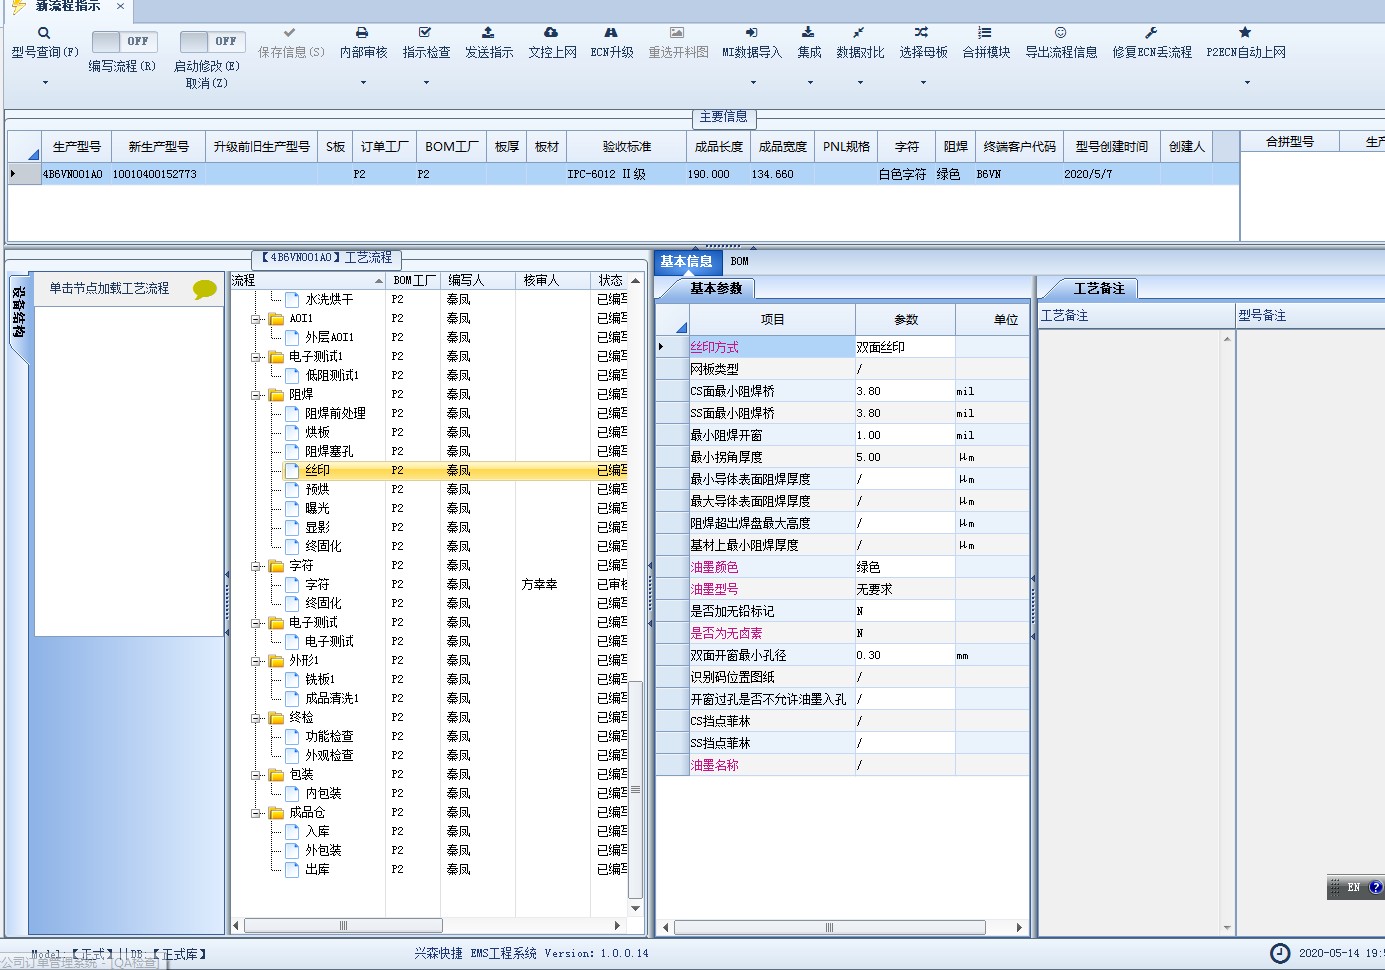Click the P2ECN自动上网 star icon
Screen dimensions: 1385x970
pyautogui.click(x=1245, y=33)
